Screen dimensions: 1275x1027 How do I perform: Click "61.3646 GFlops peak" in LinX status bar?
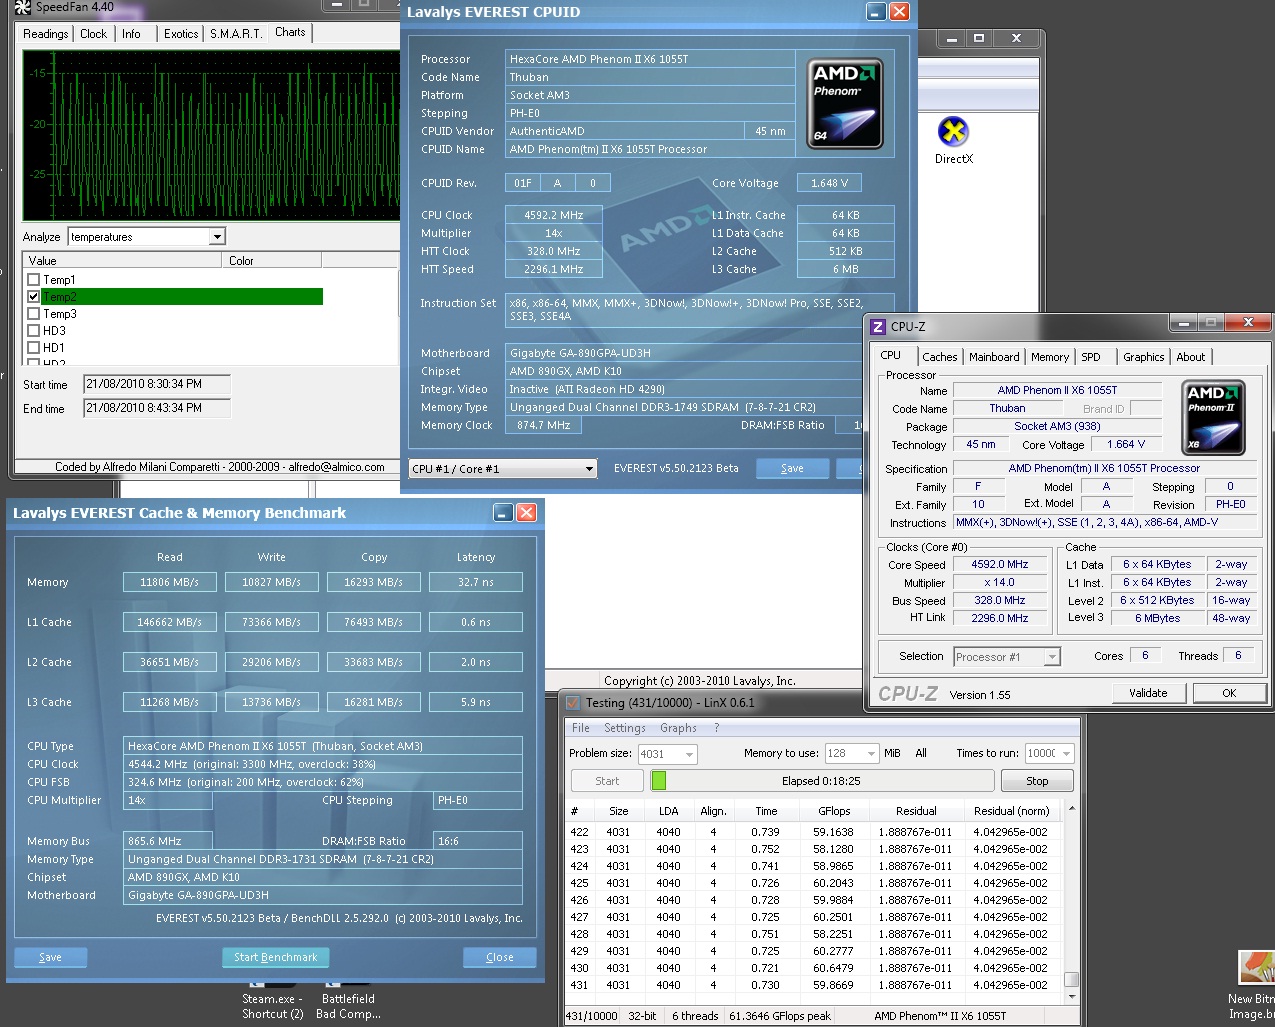pos(780,1016)
